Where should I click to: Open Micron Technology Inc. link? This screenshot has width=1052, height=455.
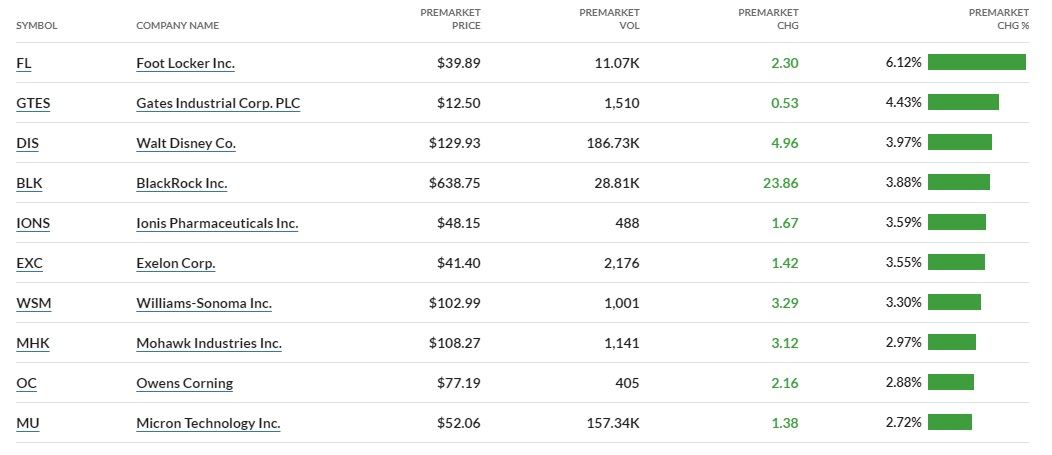coord(208,423)
